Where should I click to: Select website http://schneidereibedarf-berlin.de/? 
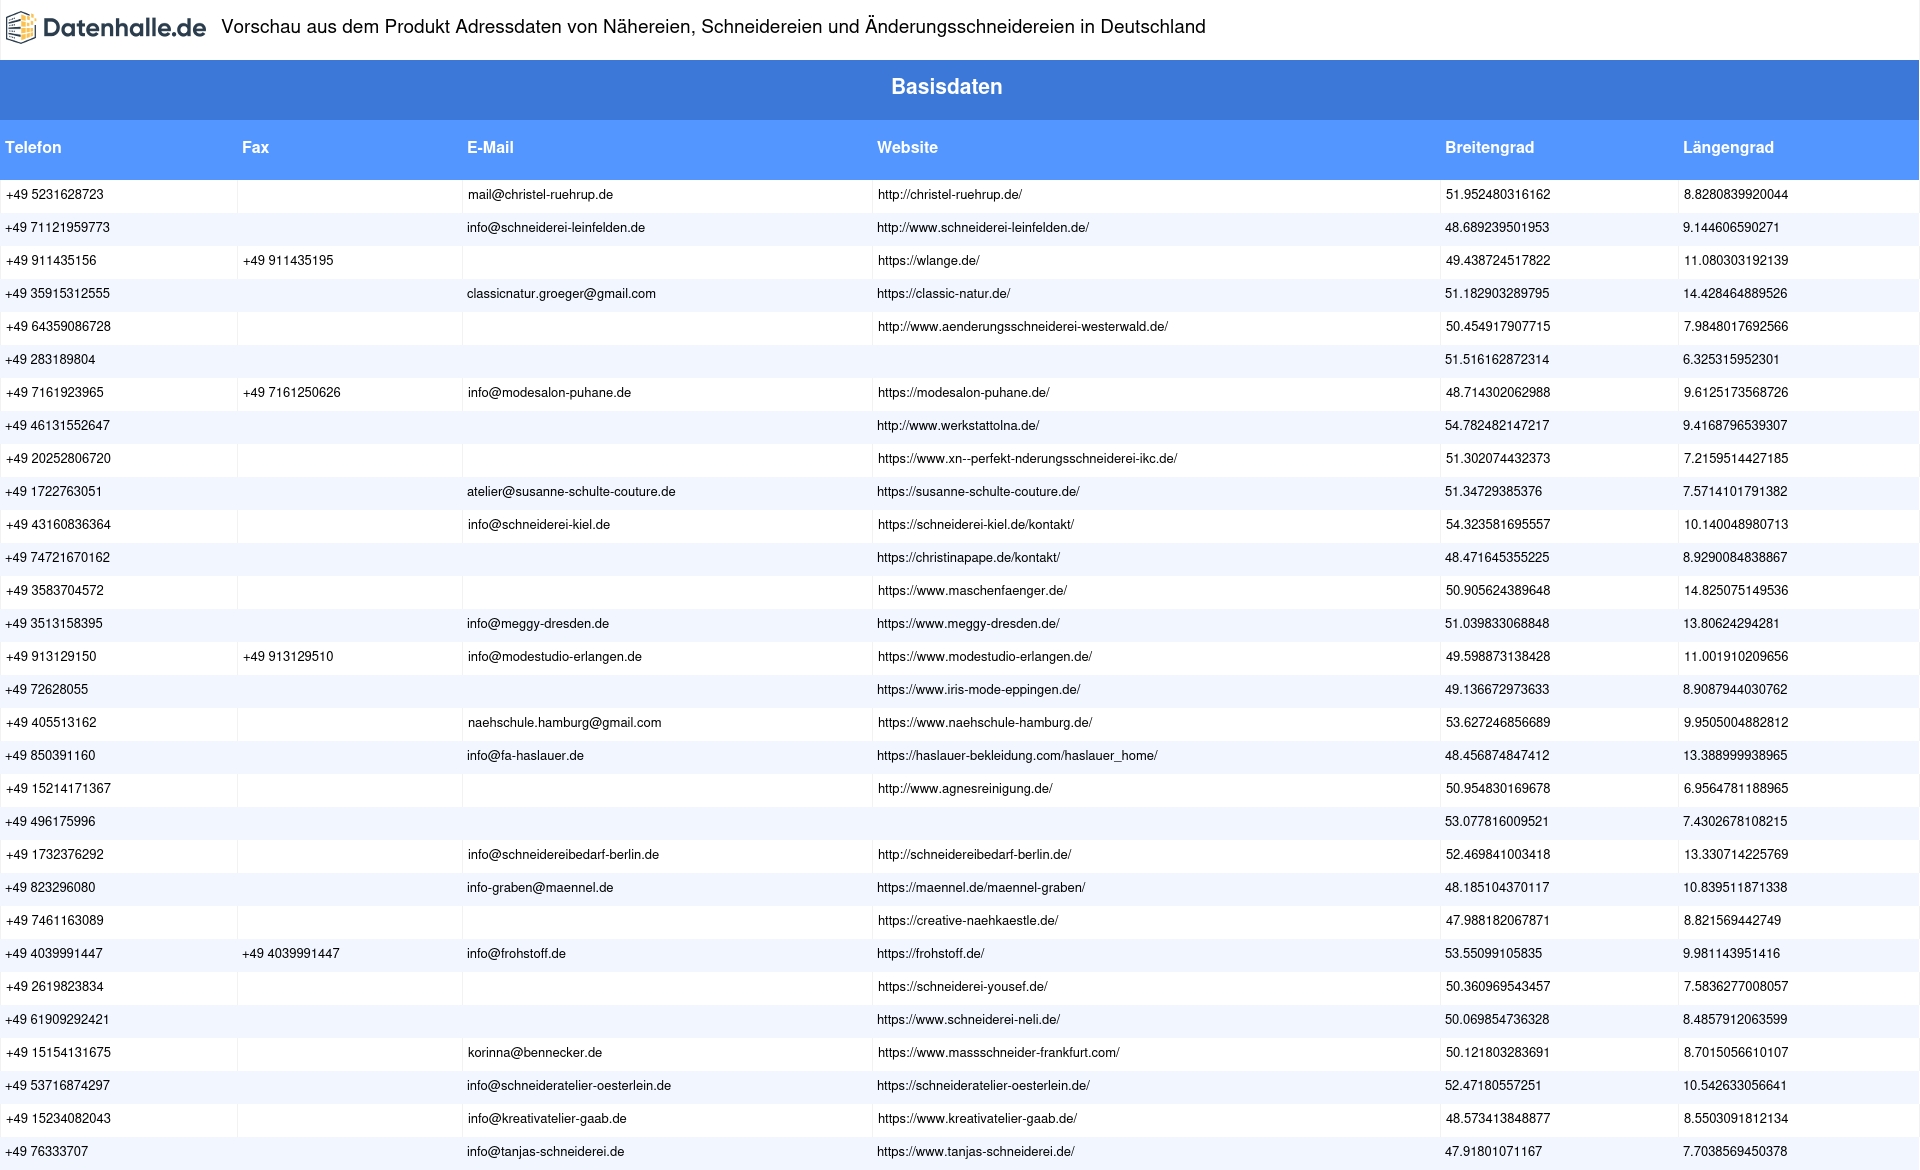click(975, 855)
